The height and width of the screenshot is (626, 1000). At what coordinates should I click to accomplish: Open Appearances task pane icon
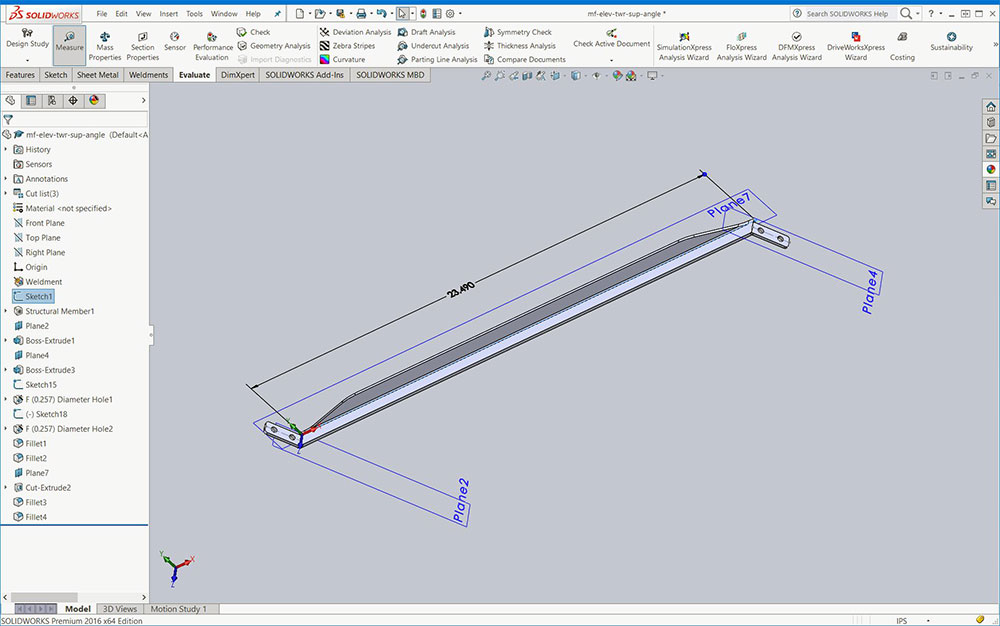[x=990, y=169]
